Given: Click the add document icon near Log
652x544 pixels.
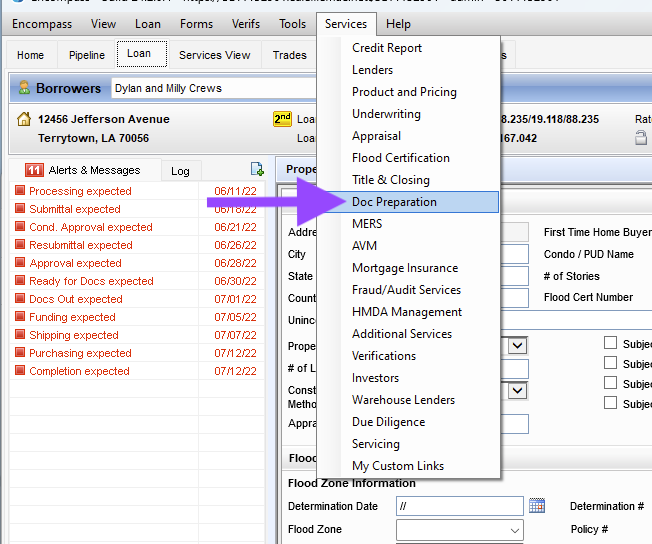Looking at the screenshot, I should pos(257,169).
